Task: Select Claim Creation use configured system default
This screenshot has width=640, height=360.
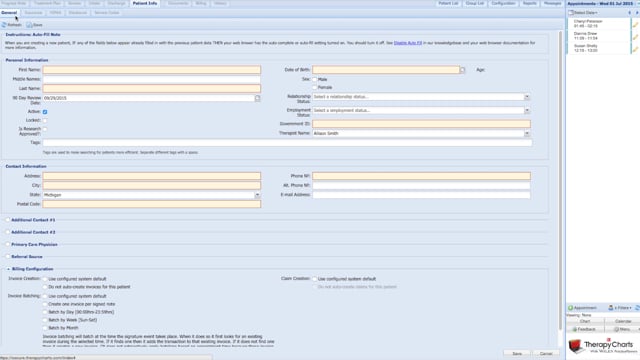Action: tap(315, 279)
